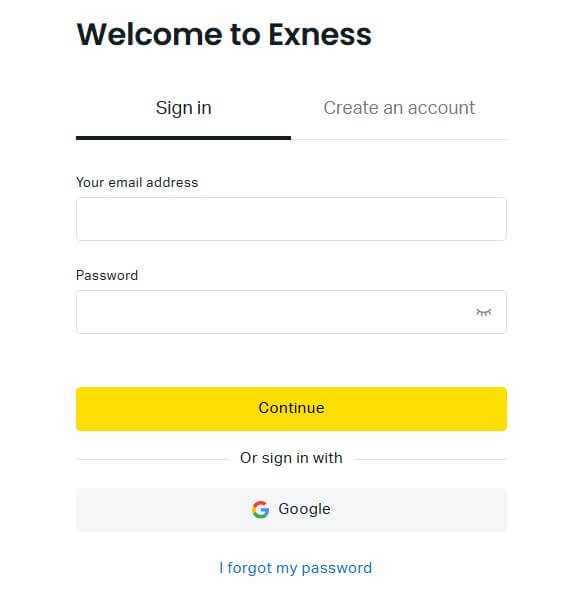
Task: Click the Password field label
Action: pos(107,275)
